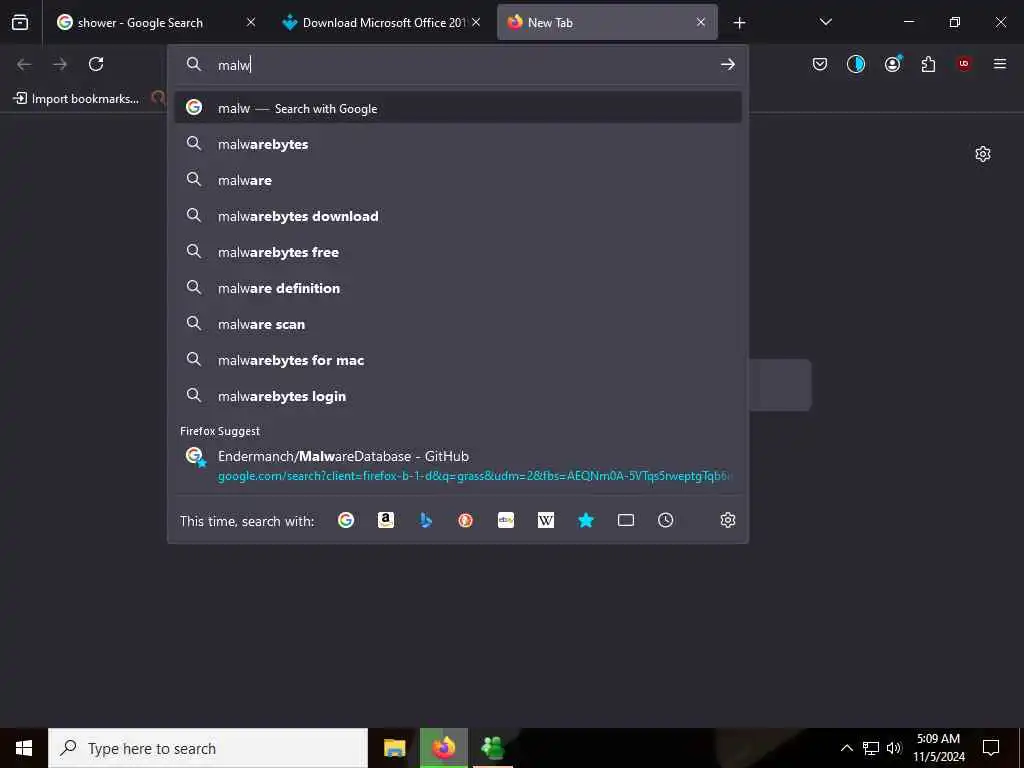Click the address bar containing malw
This screenshot has width=1024, height=768.
pos(457,64)
